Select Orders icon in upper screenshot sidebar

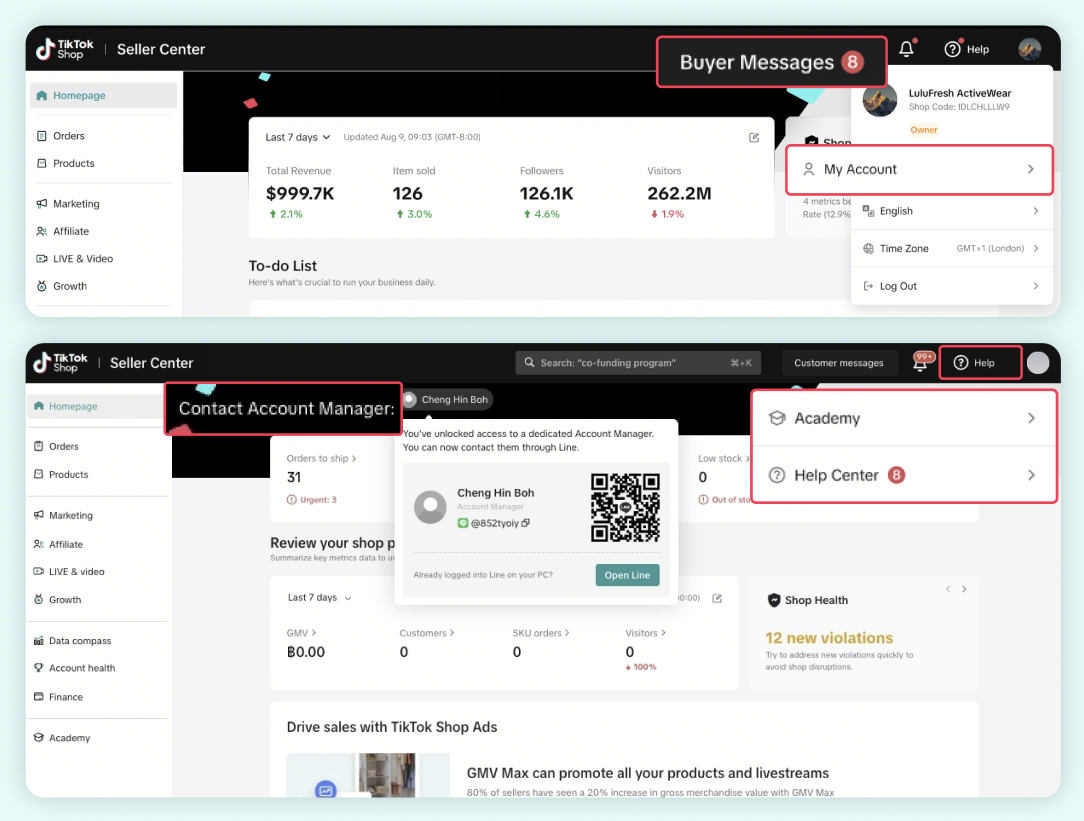pyautogui.click(x=41, y=136)
